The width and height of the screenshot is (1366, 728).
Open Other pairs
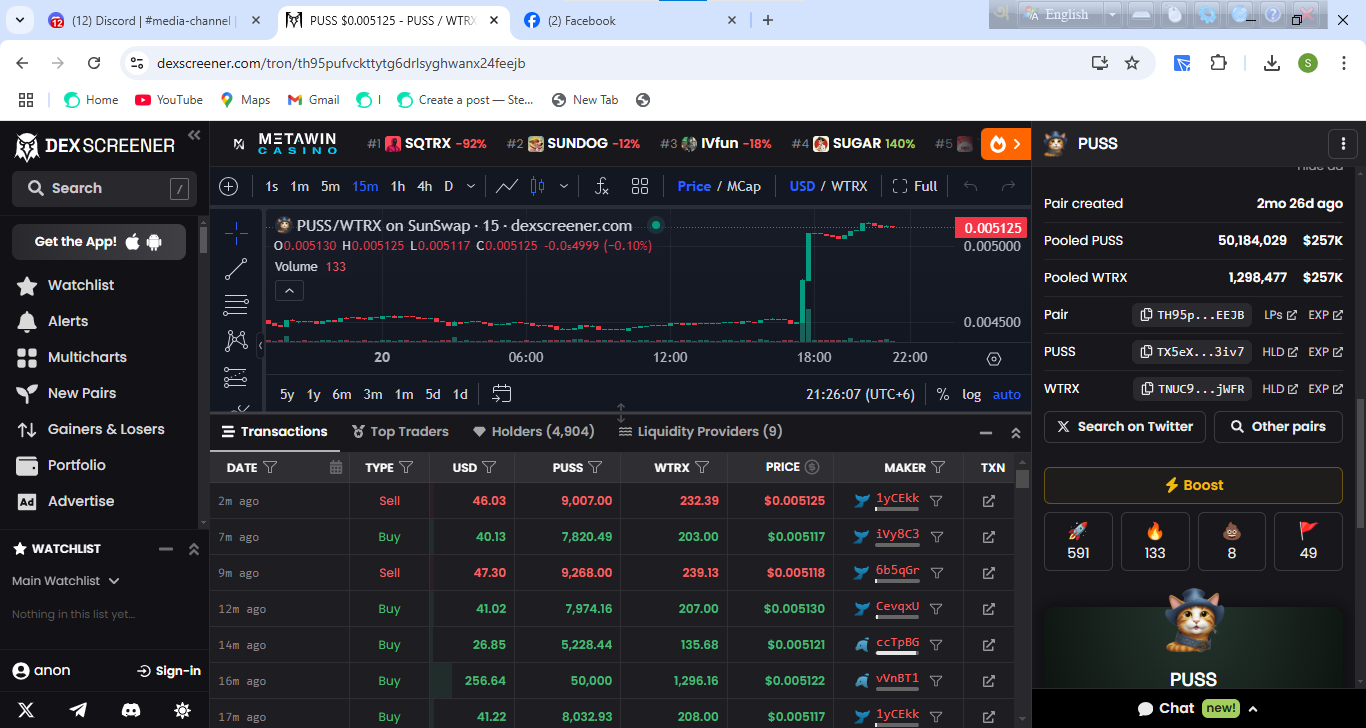point(1278,427)
